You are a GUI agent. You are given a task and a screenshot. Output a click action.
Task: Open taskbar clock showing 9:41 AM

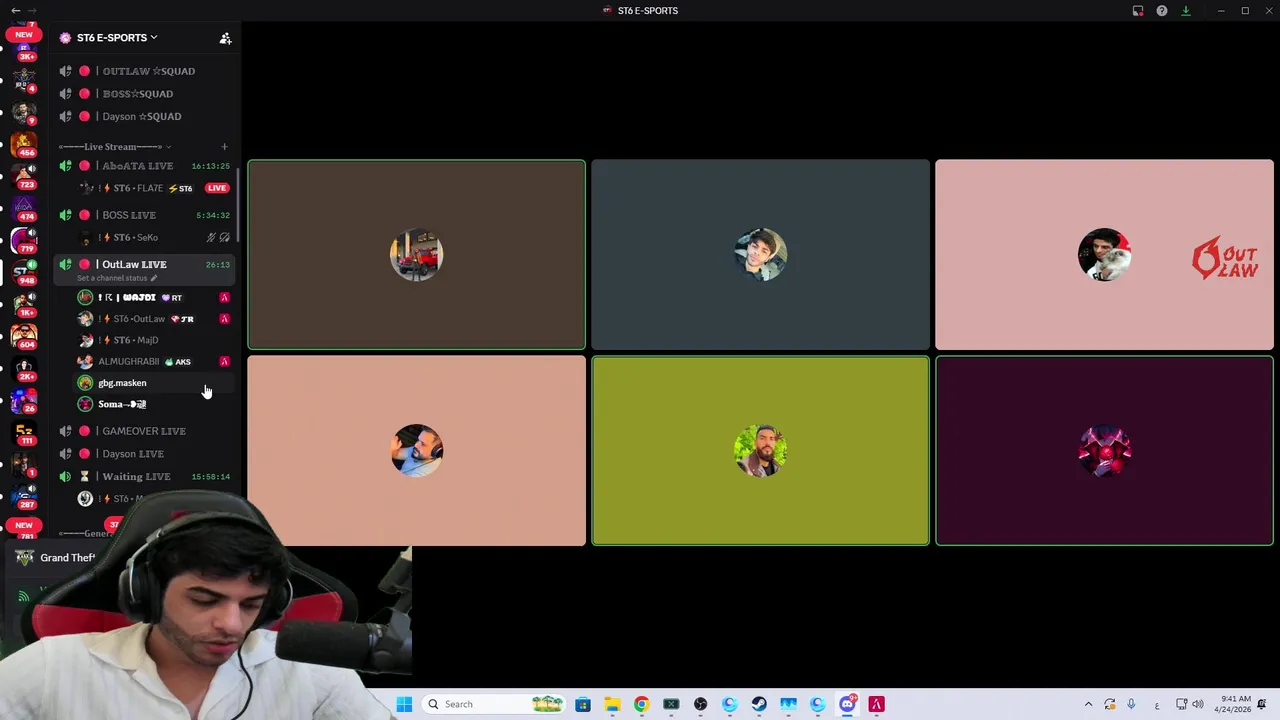tap(1232, 704)
